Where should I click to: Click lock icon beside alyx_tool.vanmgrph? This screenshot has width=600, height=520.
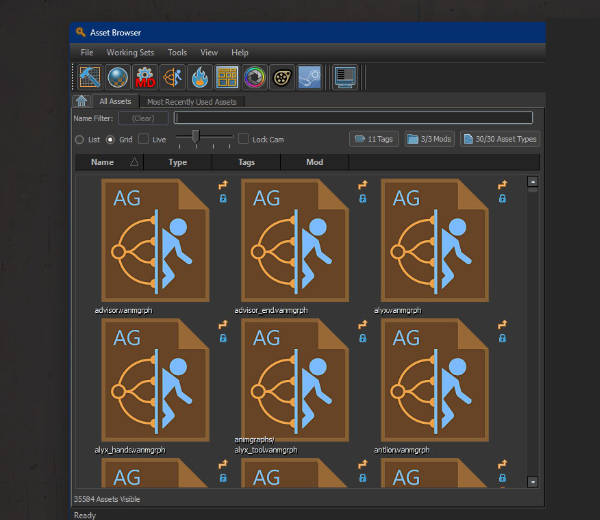[x=363, y=338]
